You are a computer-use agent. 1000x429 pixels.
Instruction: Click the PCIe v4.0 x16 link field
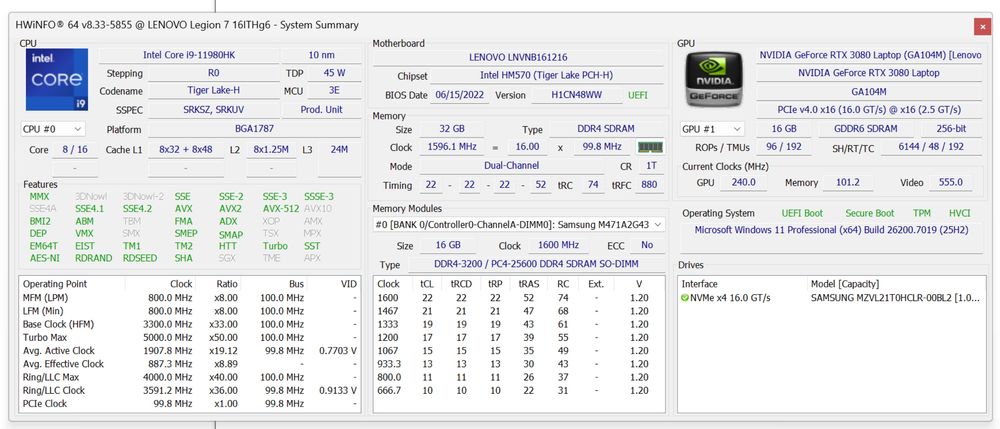pos(869,110)
